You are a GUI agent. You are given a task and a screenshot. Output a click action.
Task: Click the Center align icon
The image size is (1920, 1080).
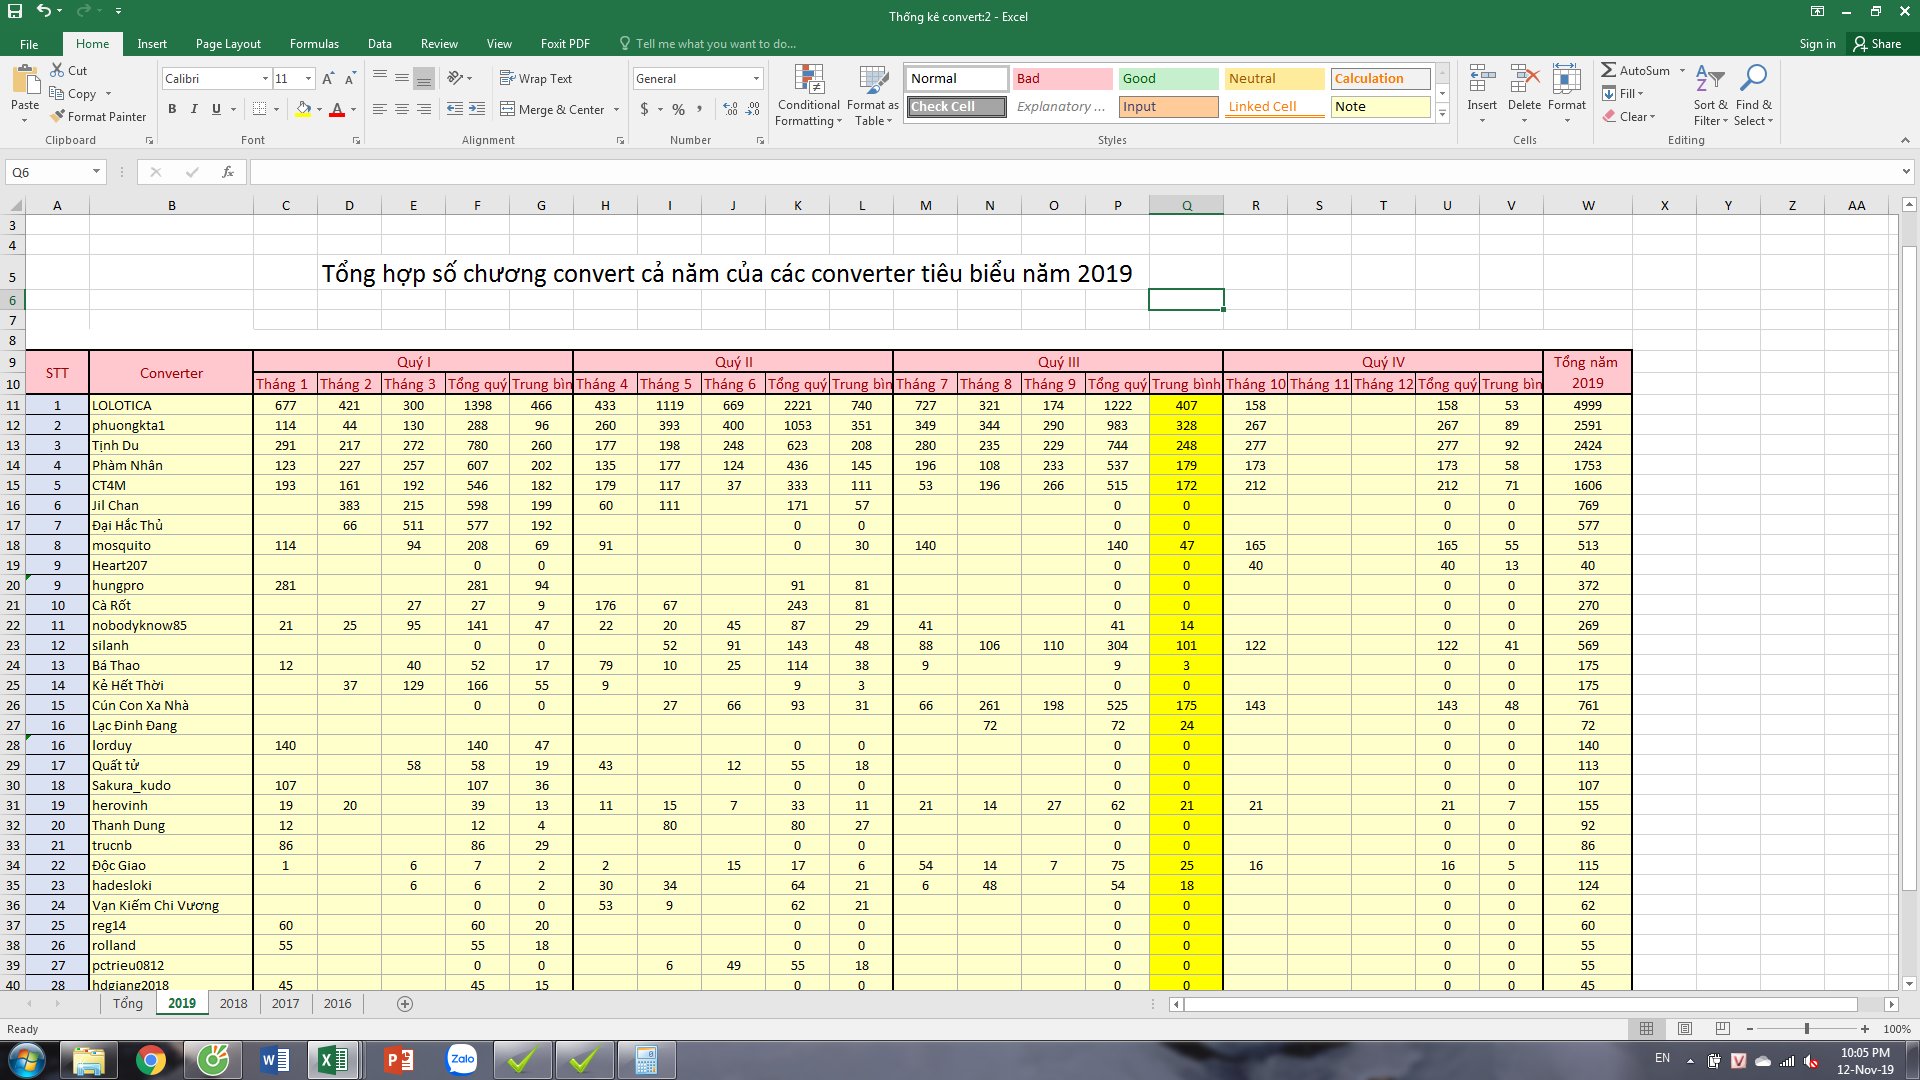pos(402,109)
